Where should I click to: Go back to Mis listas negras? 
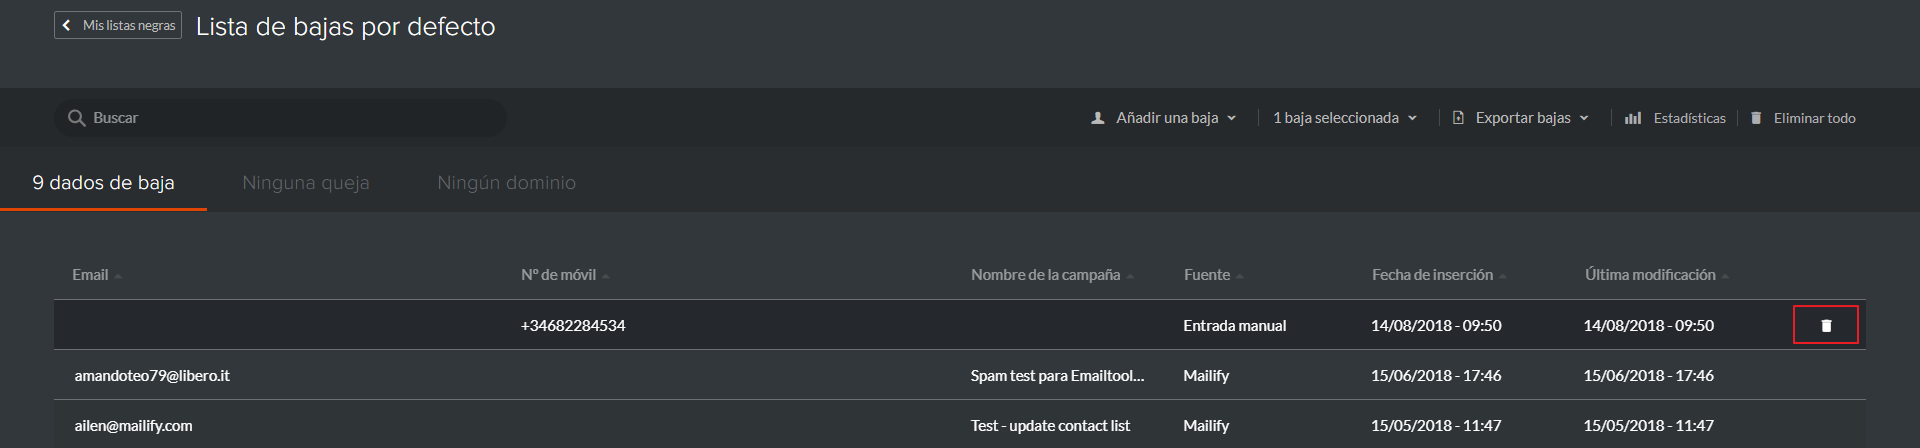pyautogui.click(x=118, y=25)
